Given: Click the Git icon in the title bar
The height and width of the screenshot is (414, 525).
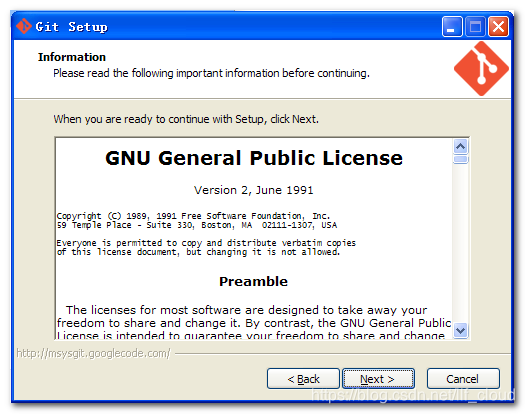Looking at the screenshot, I should (x=24, y=26).
